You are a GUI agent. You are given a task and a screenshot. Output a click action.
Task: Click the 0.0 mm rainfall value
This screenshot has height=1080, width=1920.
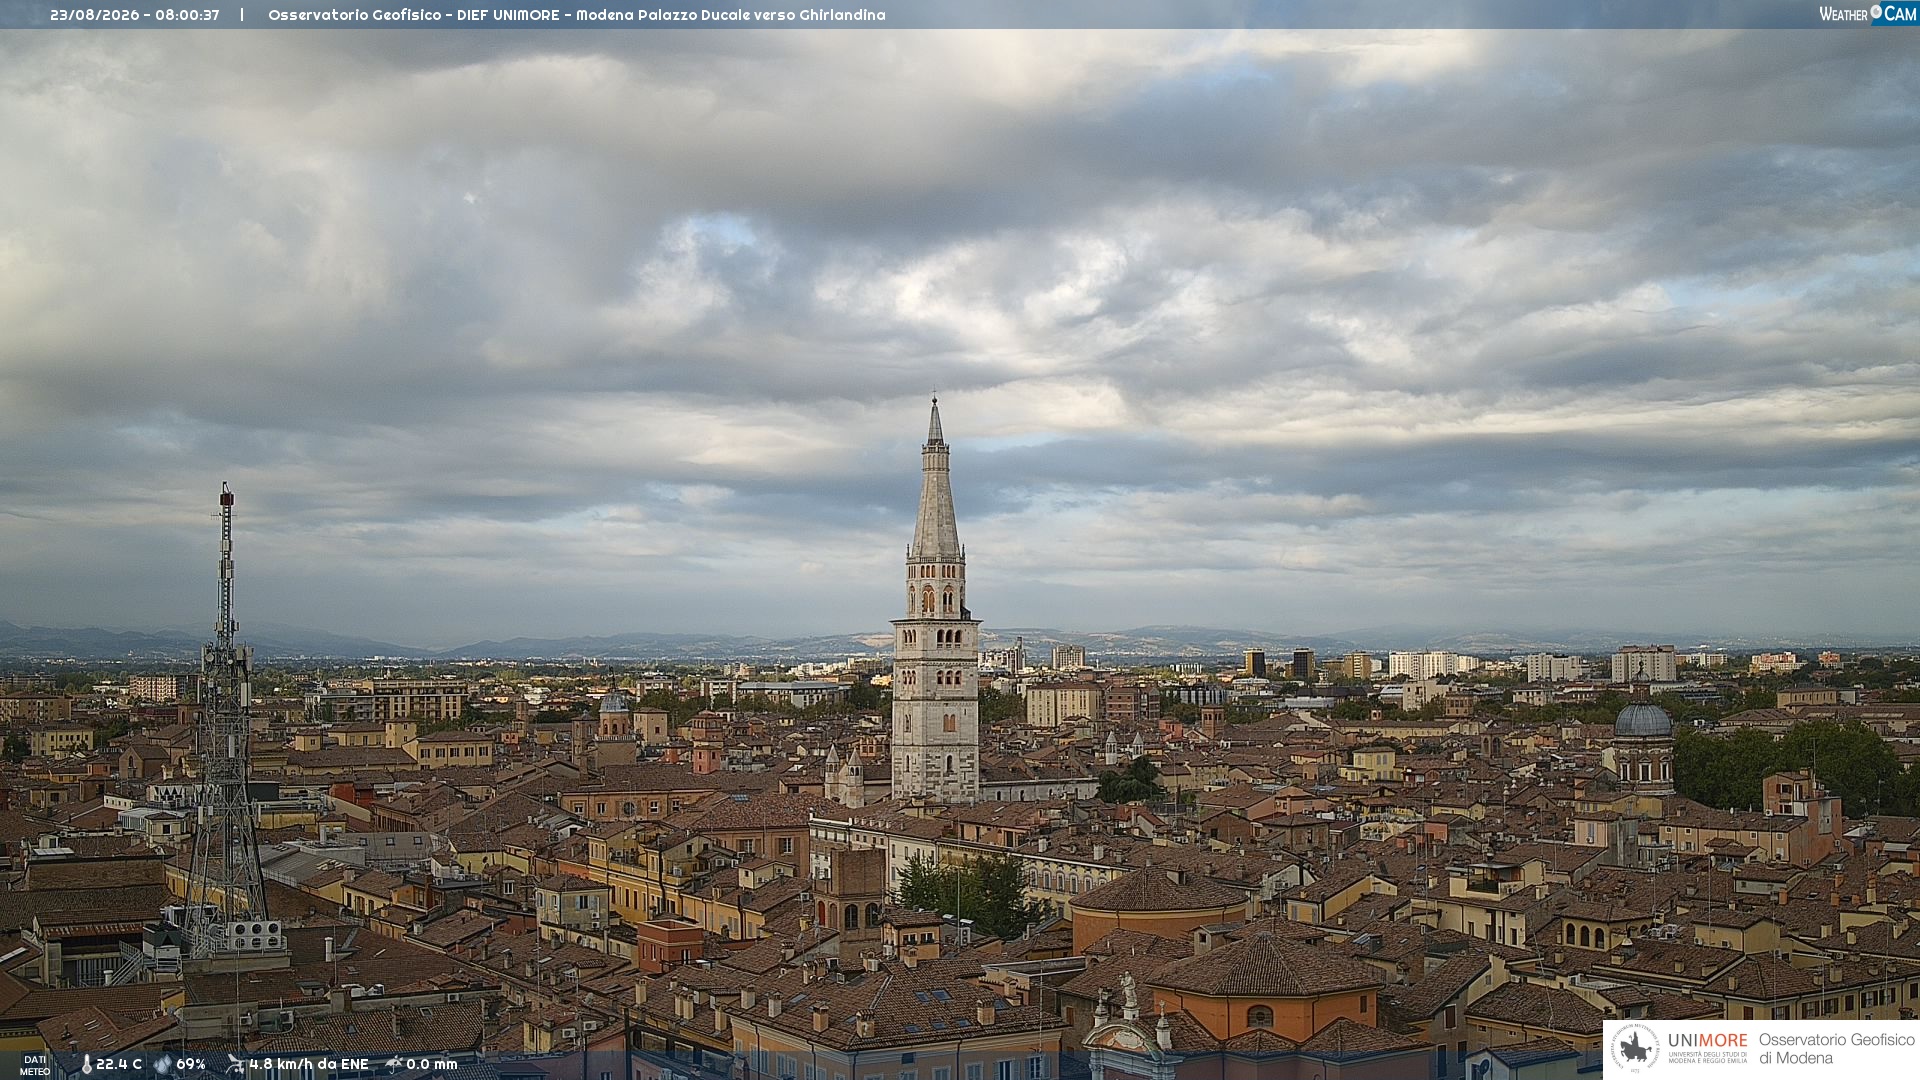coord(432,1064)
